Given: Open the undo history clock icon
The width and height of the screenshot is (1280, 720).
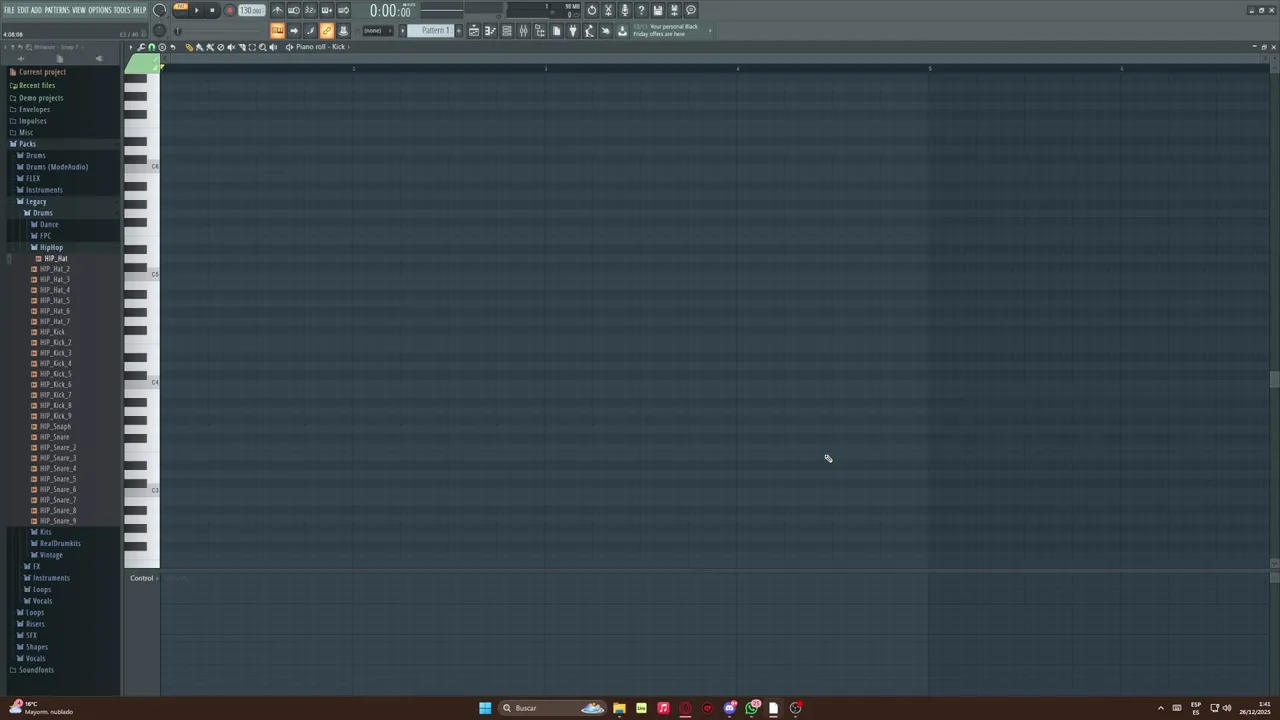Looking at the screenshot, I should tap(592, 10).
